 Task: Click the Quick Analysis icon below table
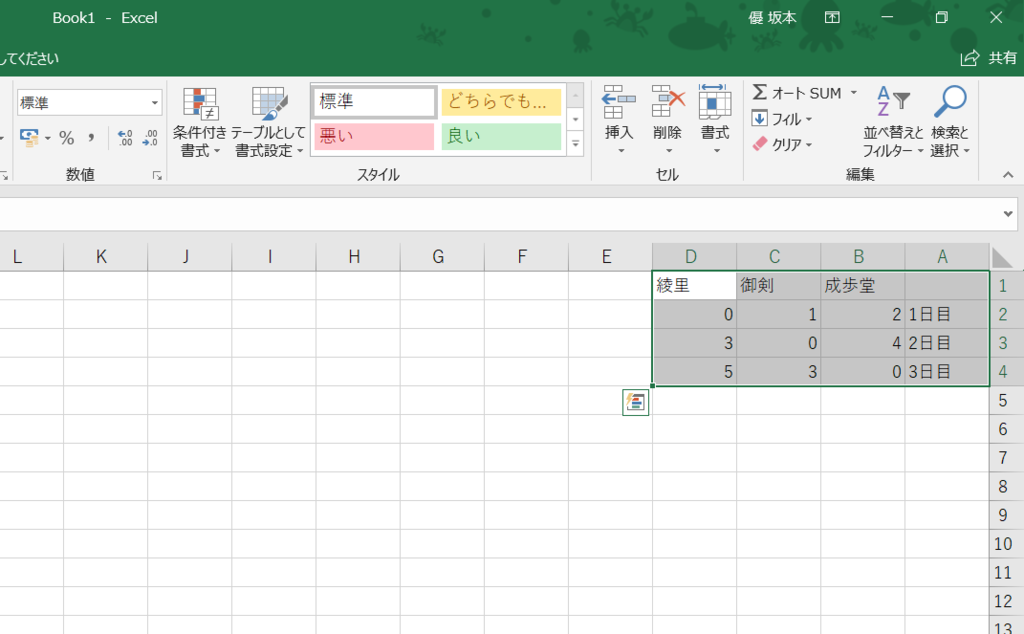pyautogui.click(x=635, y=402)
